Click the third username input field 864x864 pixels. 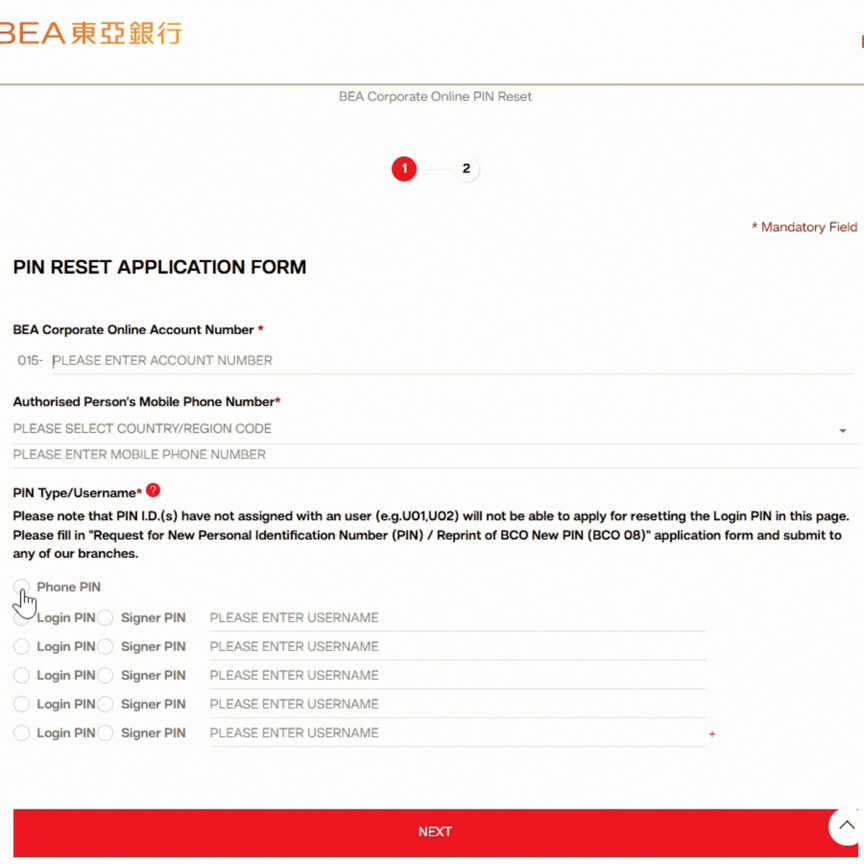pyautogui.click(x=457, y=676)
